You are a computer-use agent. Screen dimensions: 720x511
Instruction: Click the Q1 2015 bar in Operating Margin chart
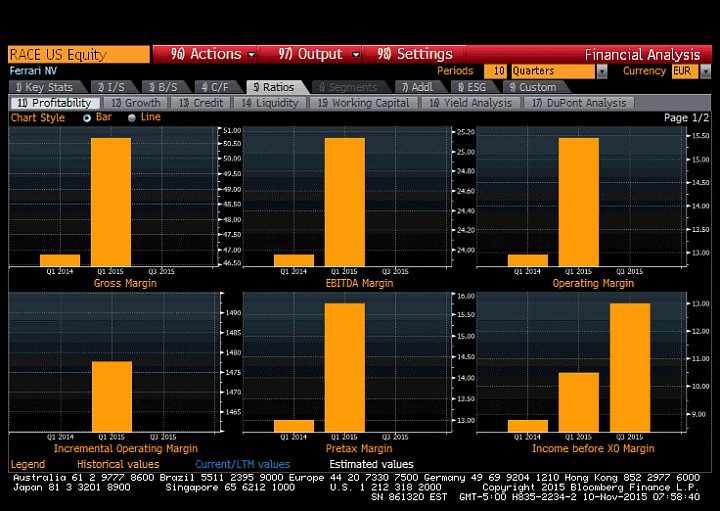coord(579,202)
